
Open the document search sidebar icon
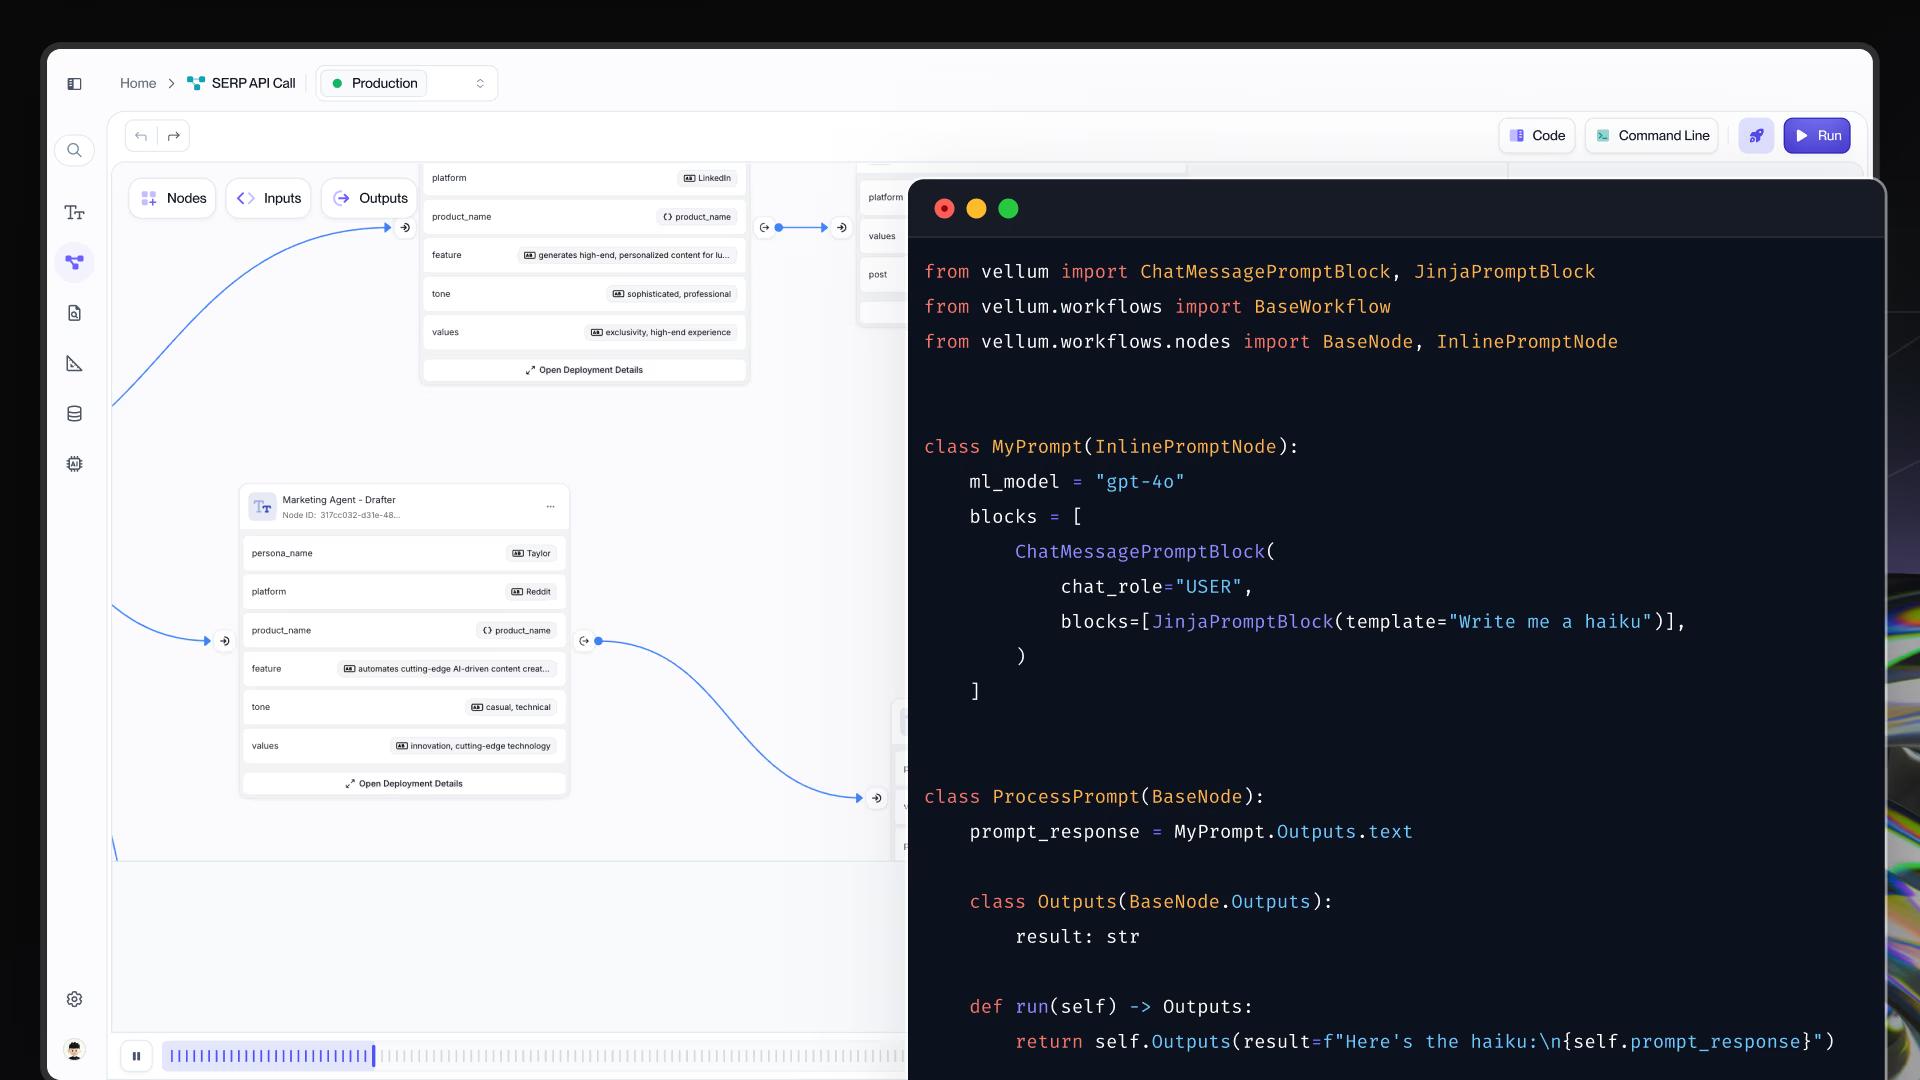(74, 313)
